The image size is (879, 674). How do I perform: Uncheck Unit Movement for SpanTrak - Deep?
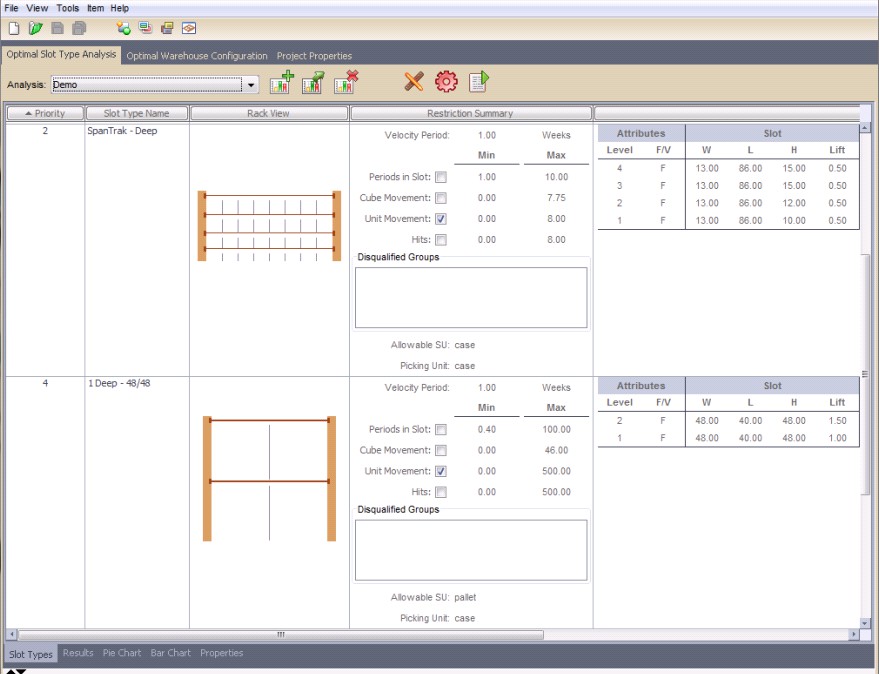[441, 219]
